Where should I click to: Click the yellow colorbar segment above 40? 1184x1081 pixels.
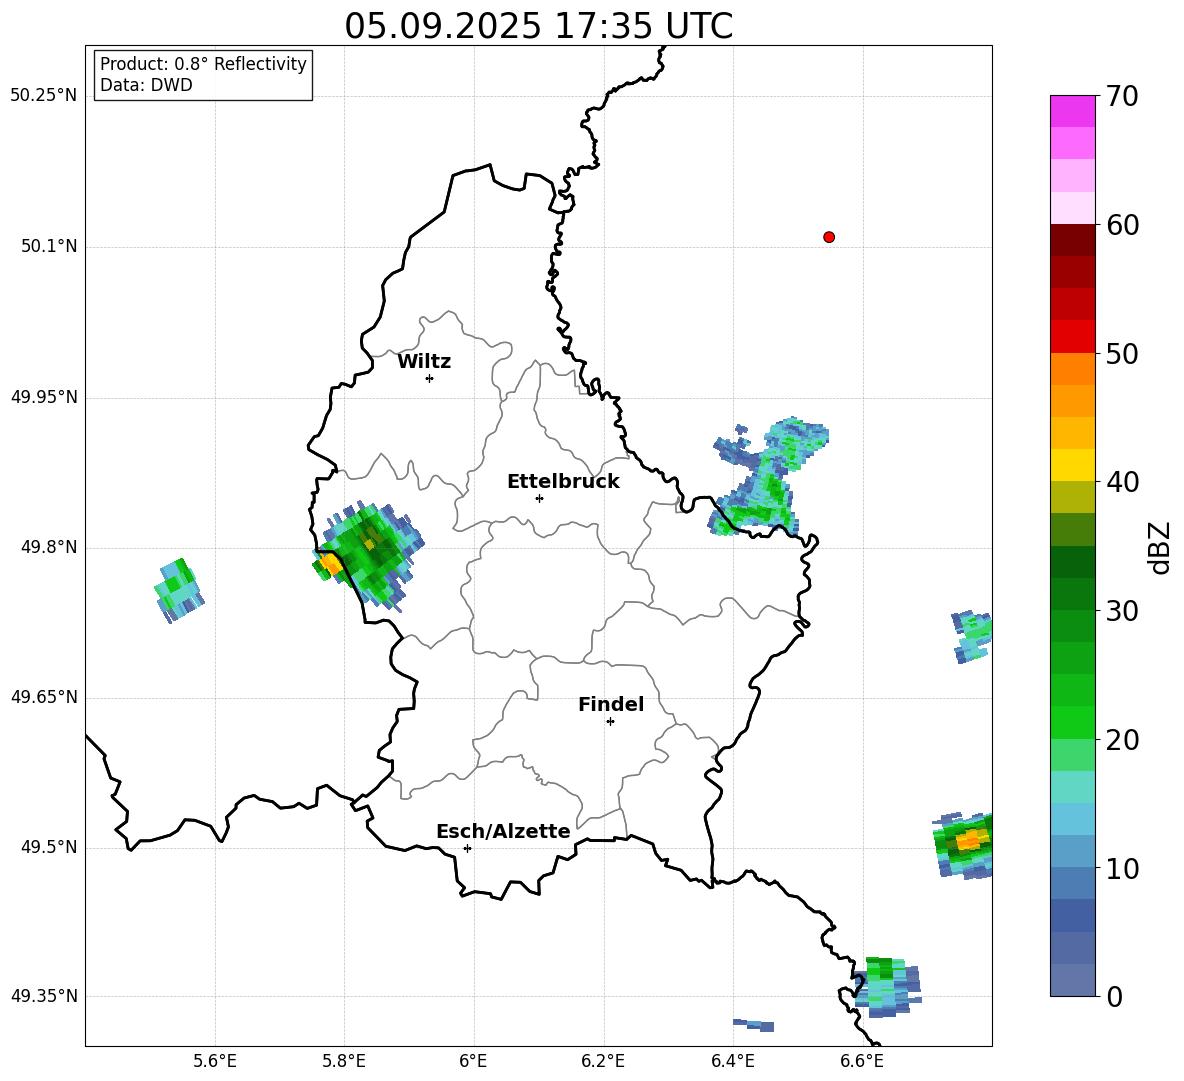1072,465
